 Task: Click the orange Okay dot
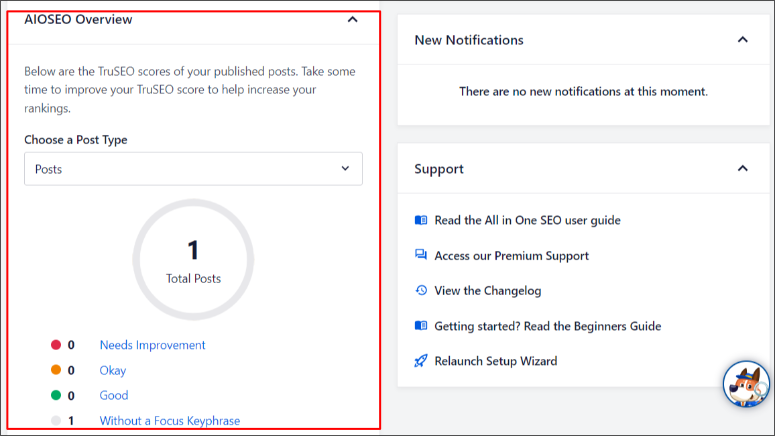pyautogui.click(x=56, y=370)
